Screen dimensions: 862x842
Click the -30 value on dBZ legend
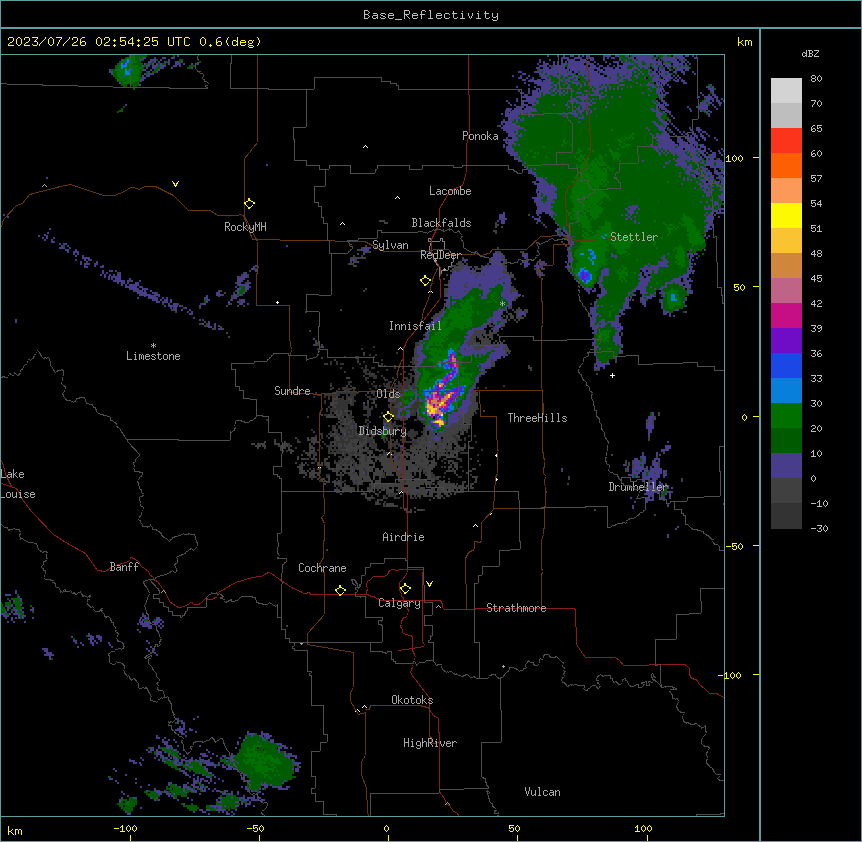(x=819, y=528)
